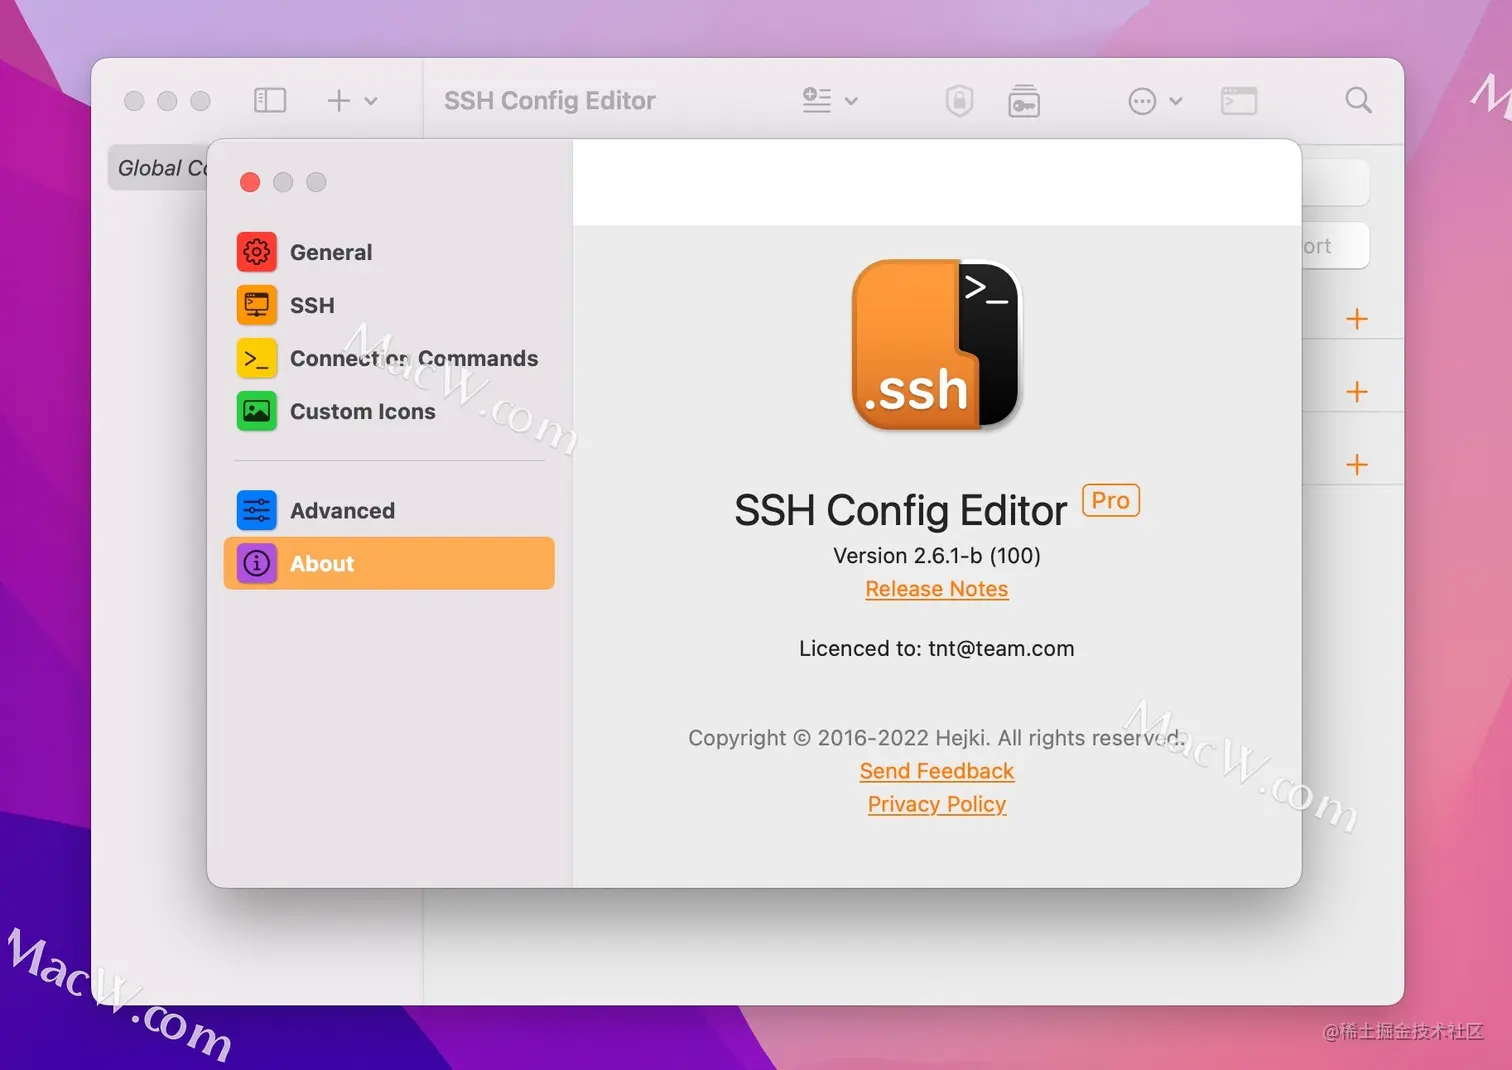Expand the chevron beside the ellipsis icon
Screen dimensions: 1512x1070
(x=1176, y=101)
